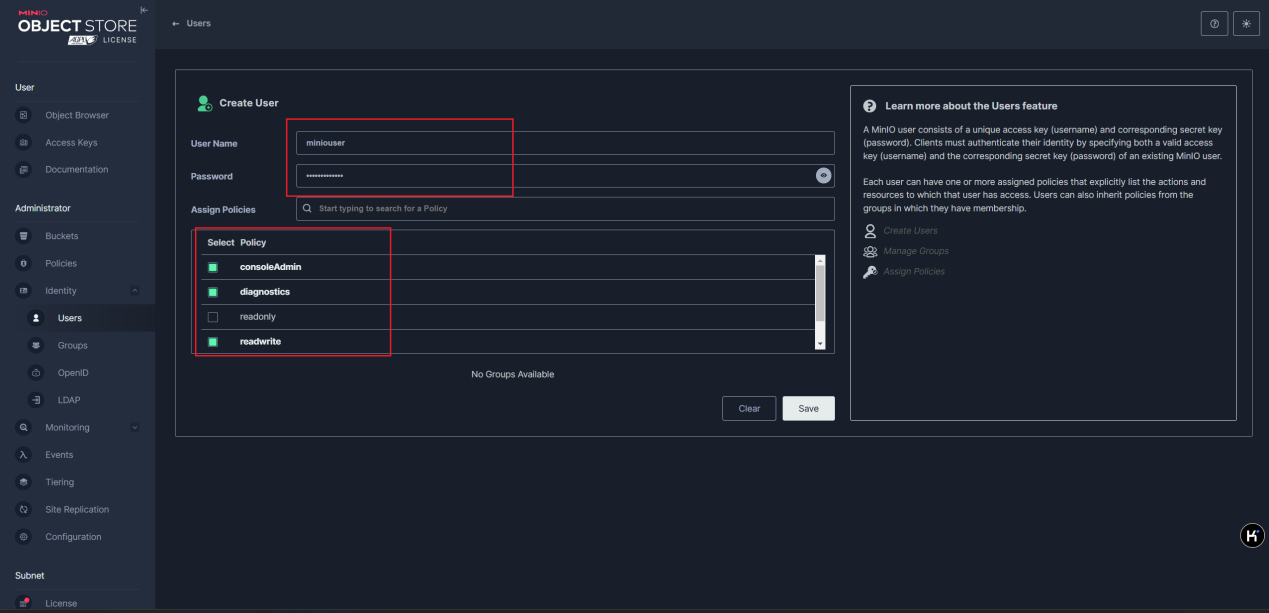
Task: Open help with the question mark icon
Action: pyautogui.click(x=1214, y=24)
